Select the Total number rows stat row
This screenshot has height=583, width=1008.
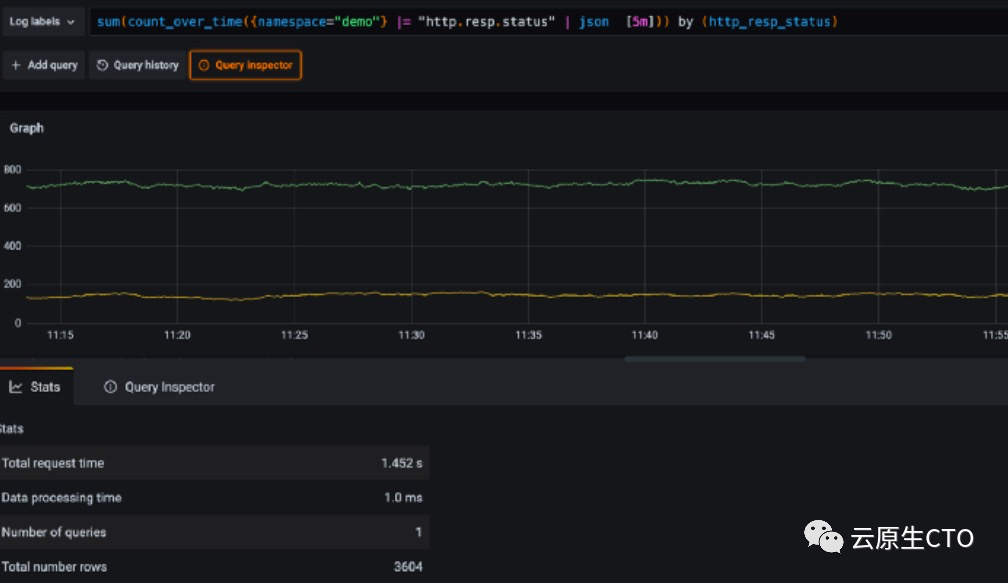[x=214, y=567]
